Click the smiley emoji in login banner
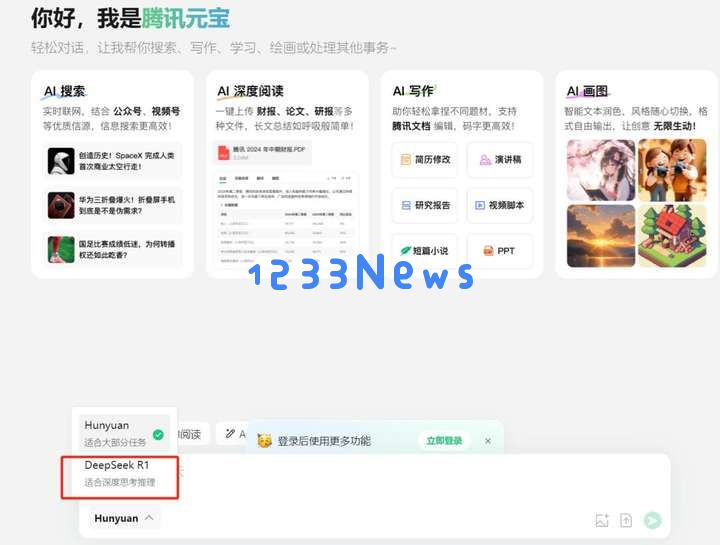720x545 pixels. [x=264, y=441]
